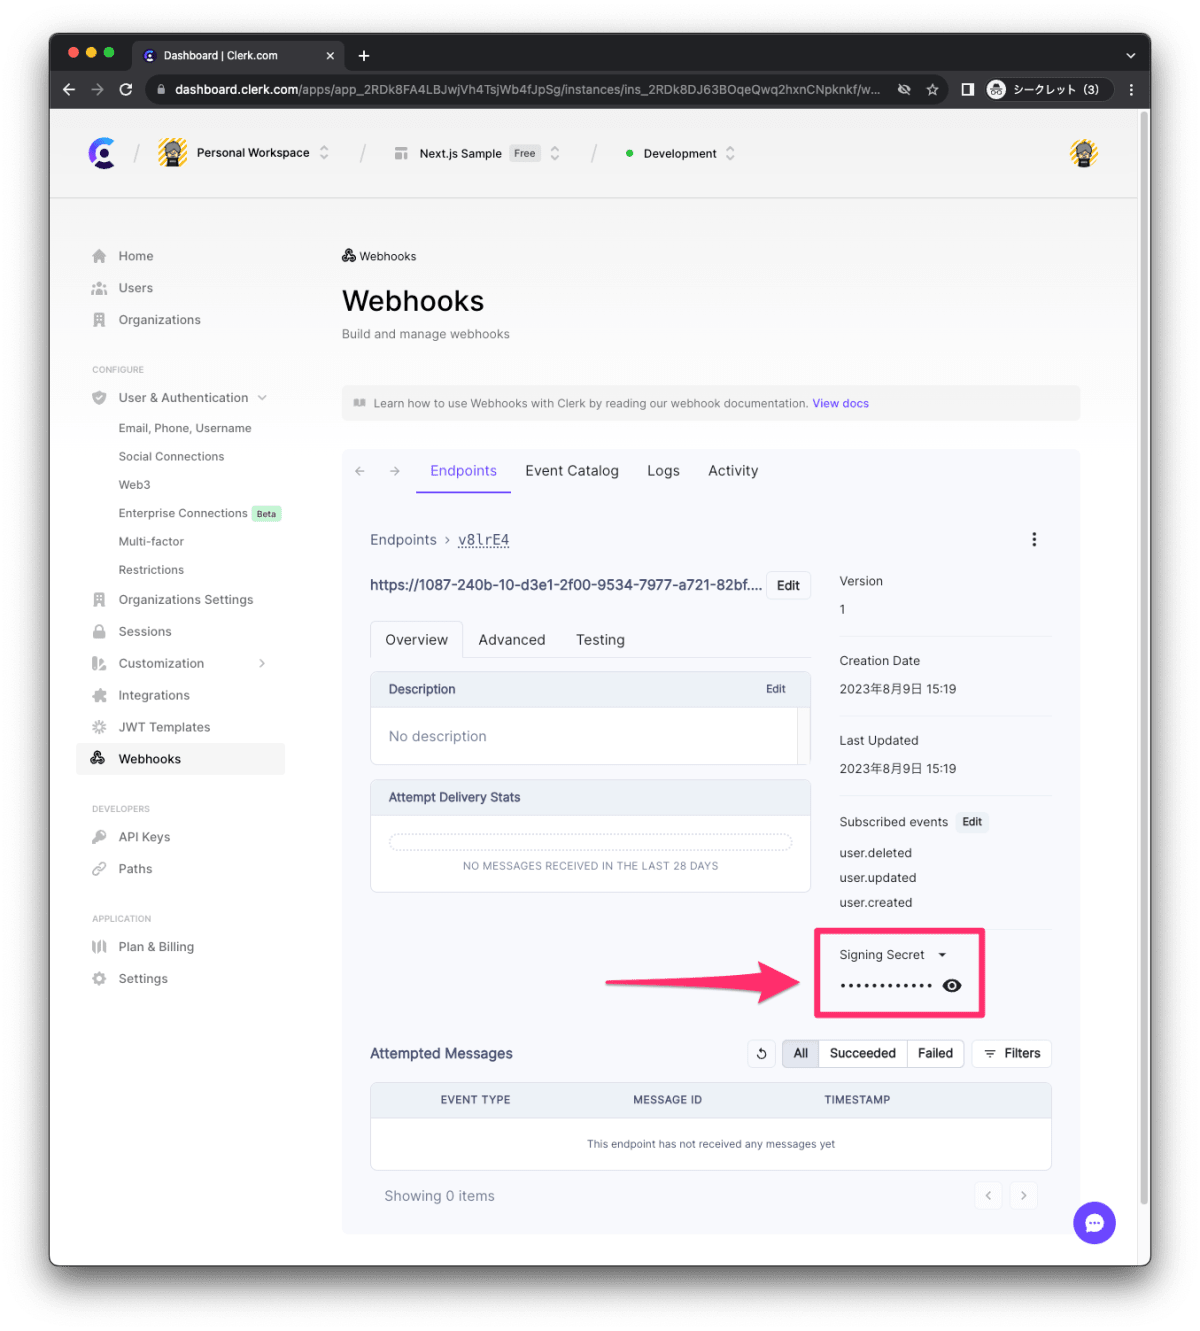Collapse User & Authentication section

pos(262,397)
